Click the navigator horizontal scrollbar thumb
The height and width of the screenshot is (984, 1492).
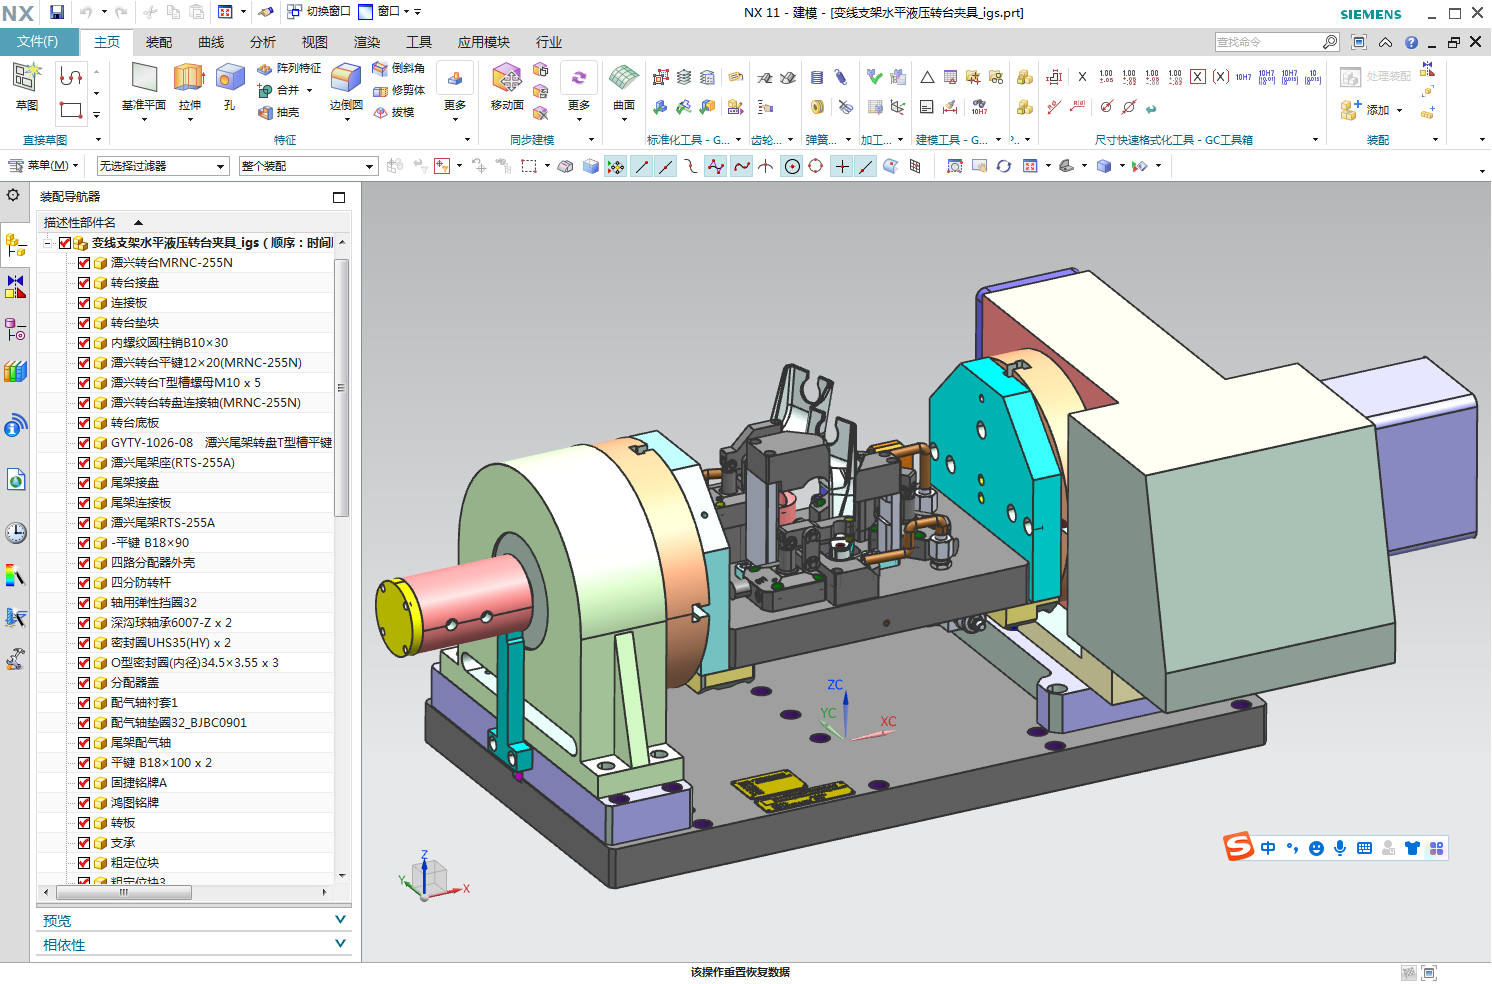pyautogui.click(x=124, y=892)
